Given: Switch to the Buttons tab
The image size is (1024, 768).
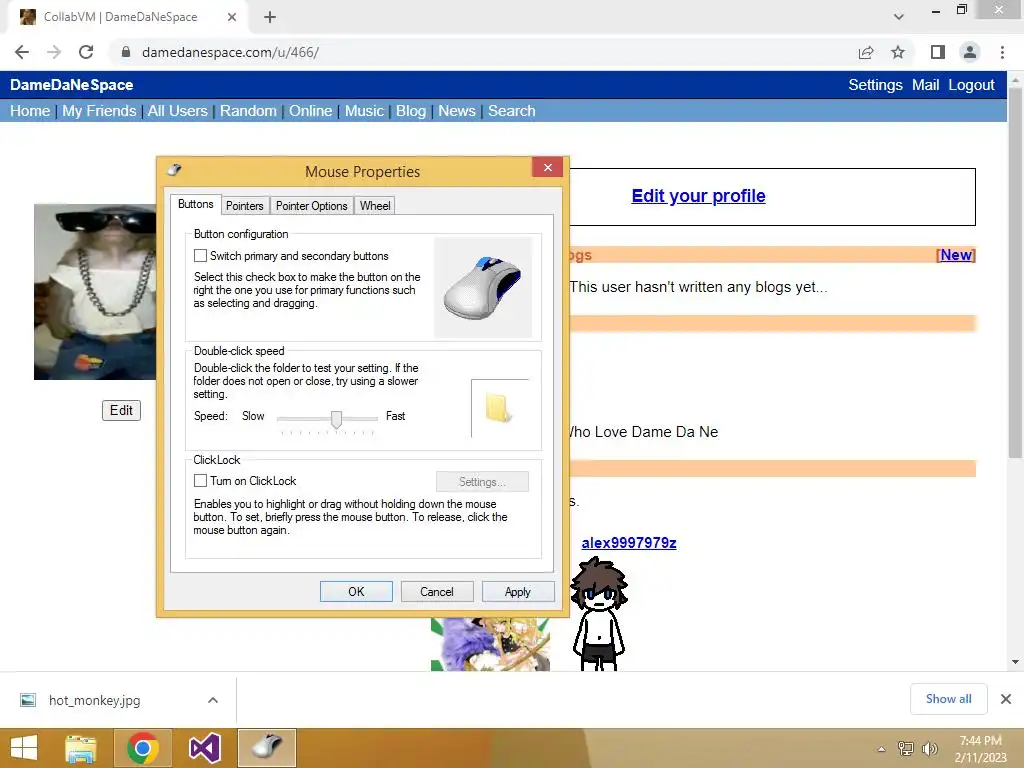Looking at the screenshot, I should [x=195, y=204].
